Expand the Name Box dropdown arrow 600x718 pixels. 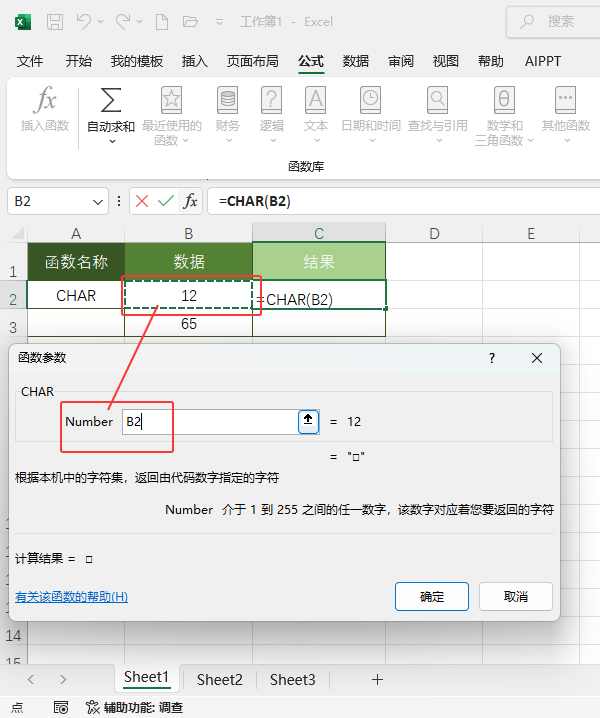pyautogui.click(x=98, y=202)
